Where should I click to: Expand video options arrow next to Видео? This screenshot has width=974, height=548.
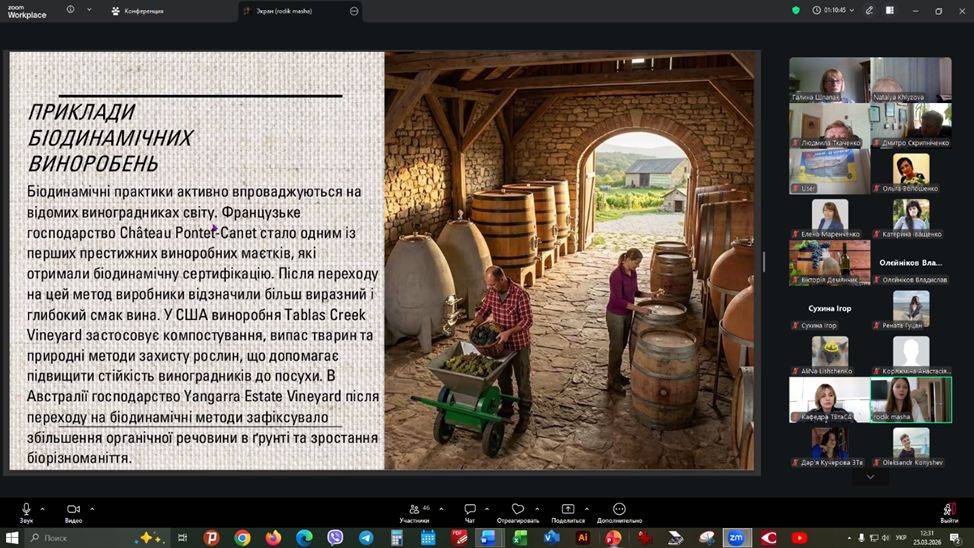92,508
